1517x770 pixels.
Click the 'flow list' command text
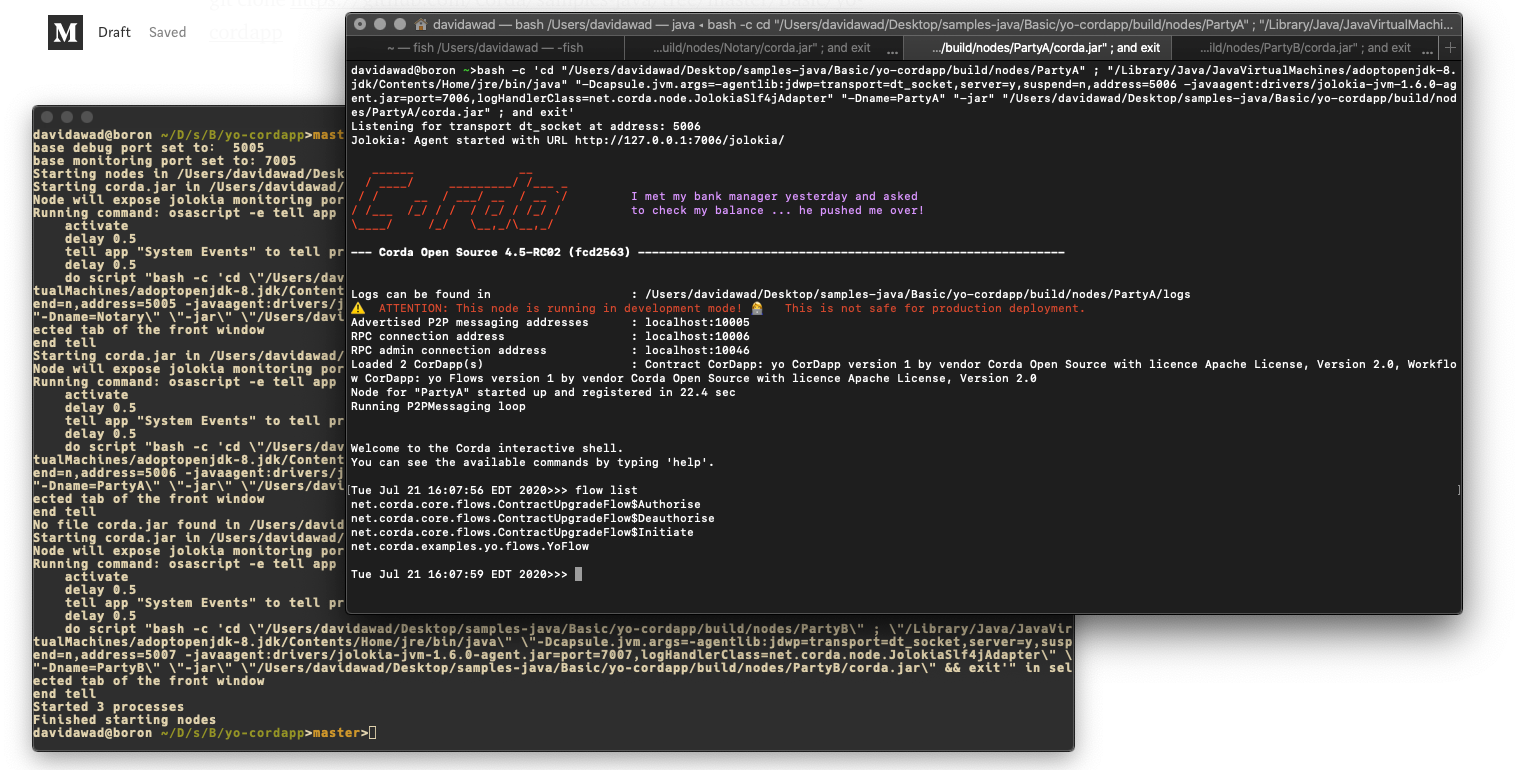click(x=606, y=490)
